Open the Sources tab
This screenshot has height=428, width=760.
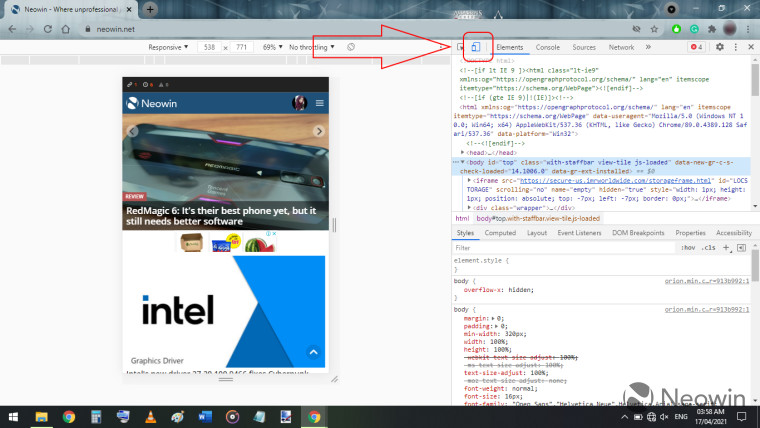584,48
